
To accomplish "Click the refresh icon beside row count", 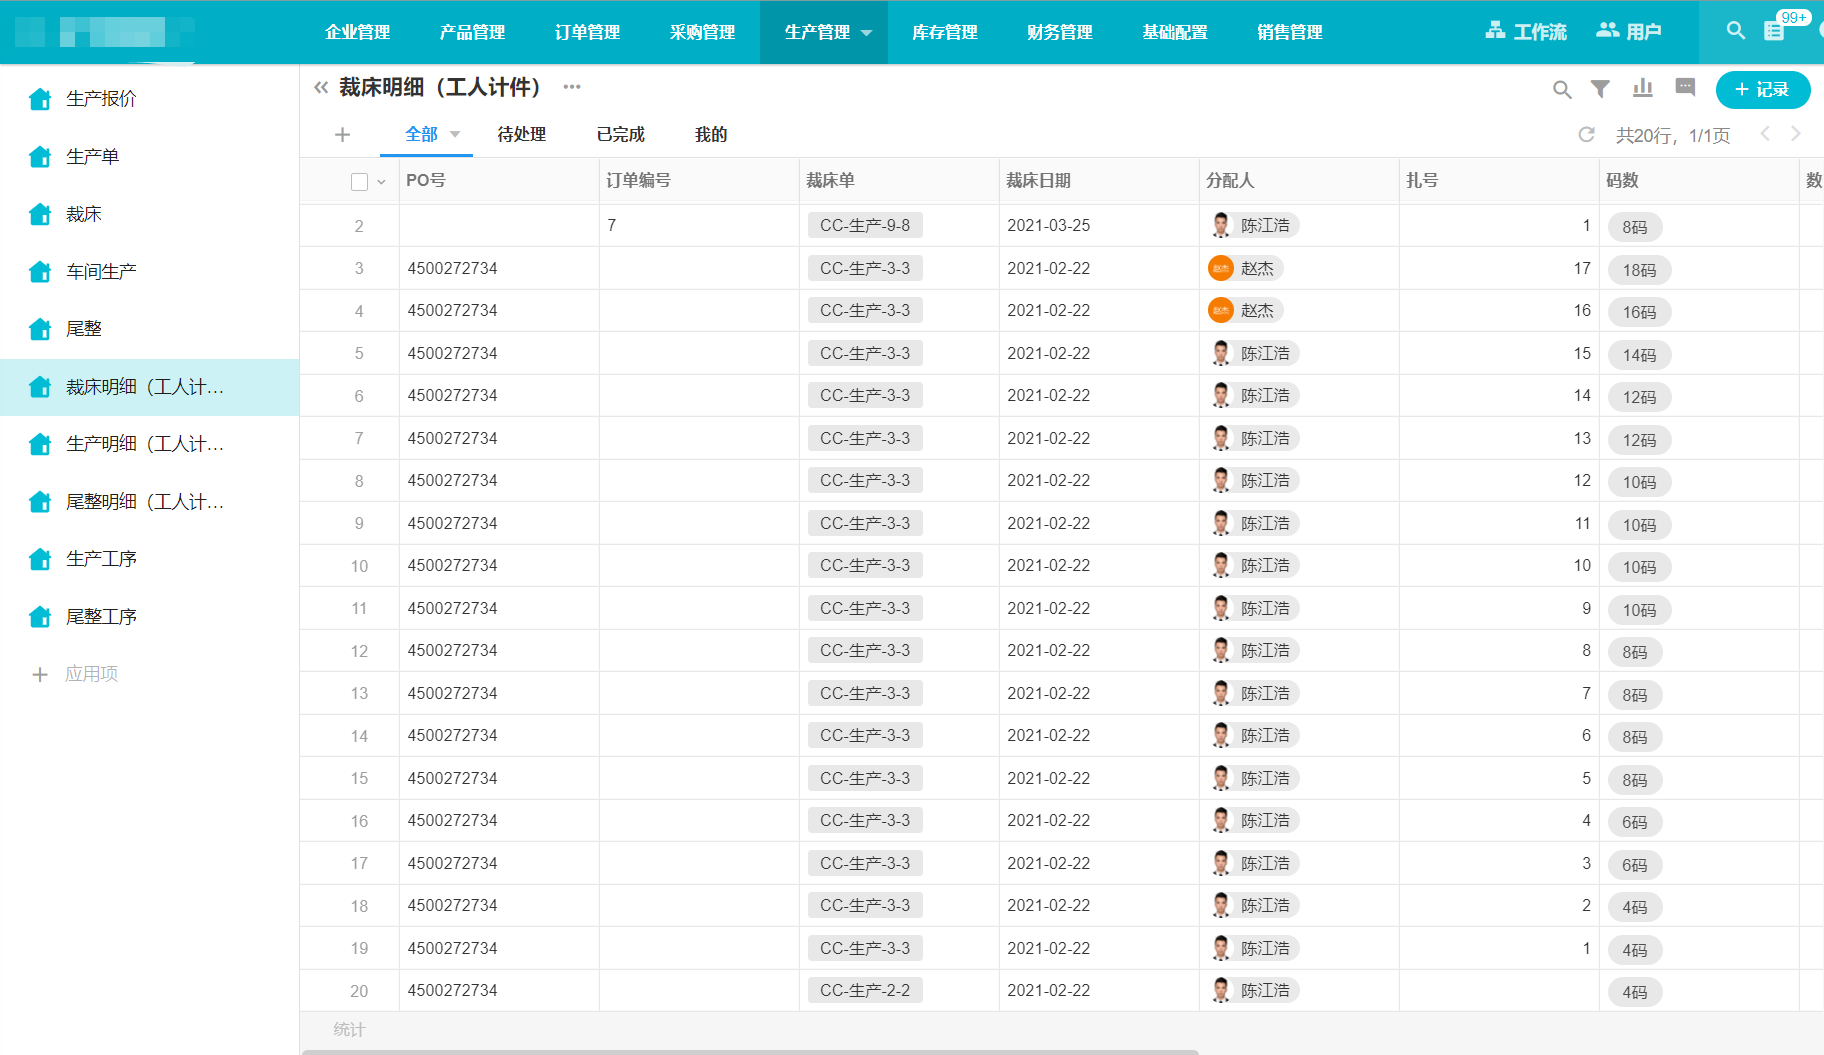I will tap(1586, 134).
